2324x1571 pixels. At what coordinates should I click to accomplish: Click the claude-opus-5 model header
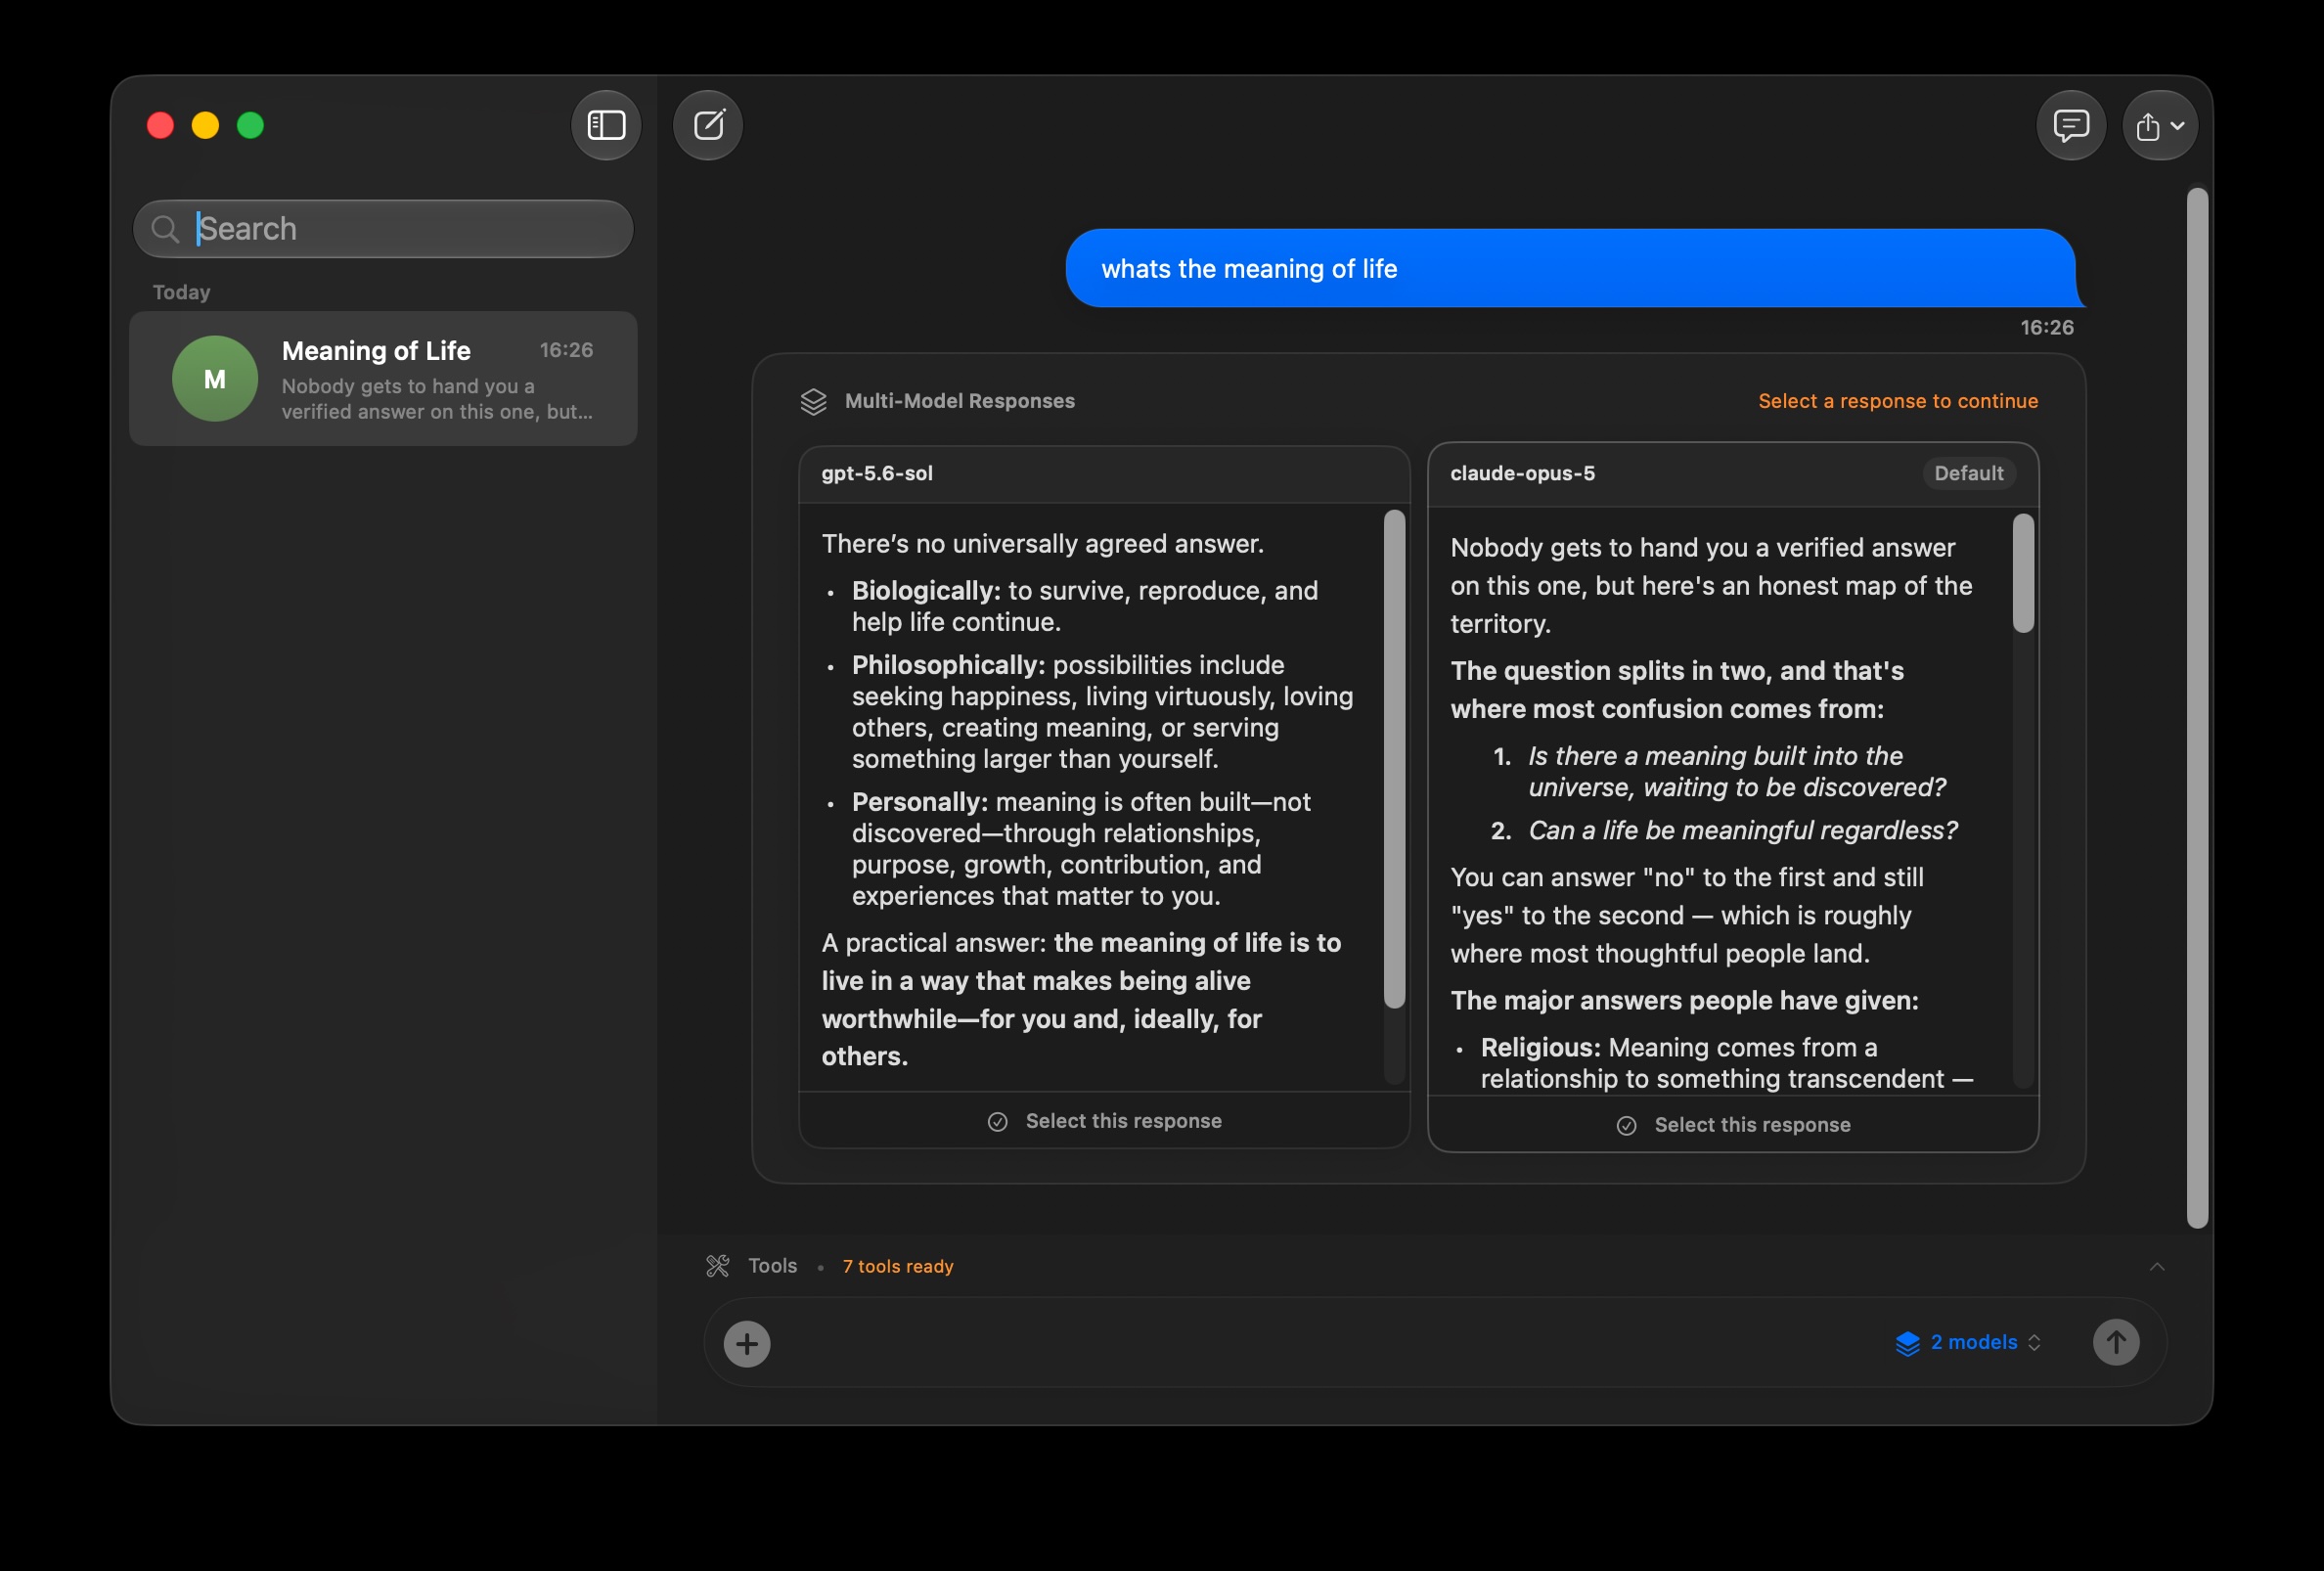1733,474
